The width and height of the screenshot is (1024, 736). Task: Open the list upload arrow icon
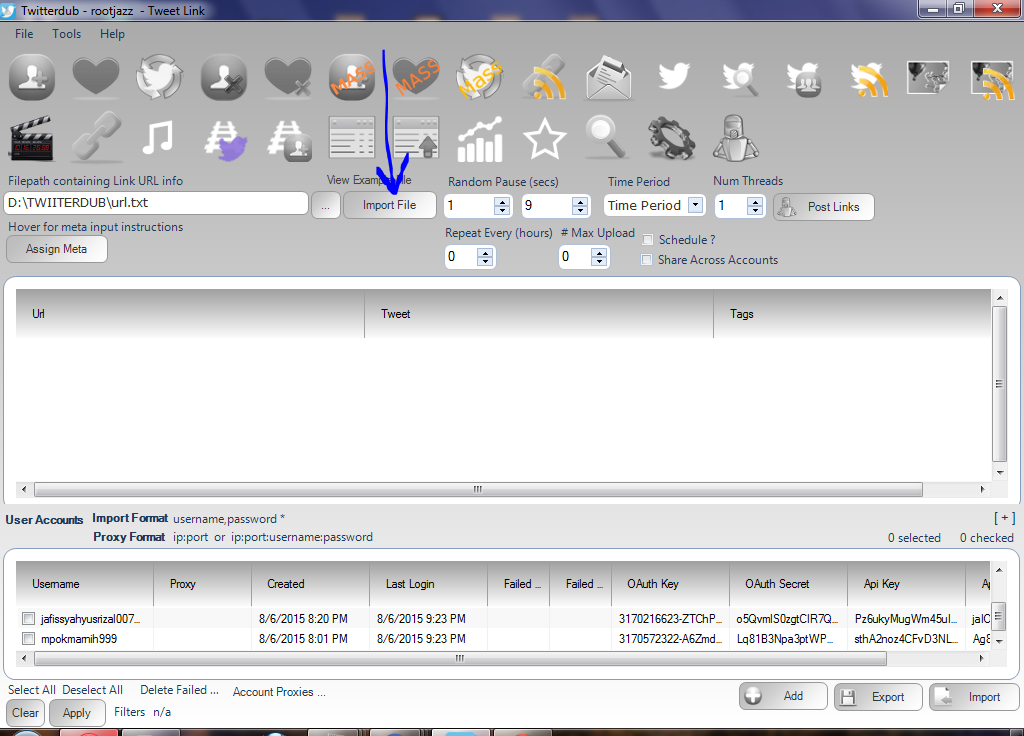[x=416, y=138]
